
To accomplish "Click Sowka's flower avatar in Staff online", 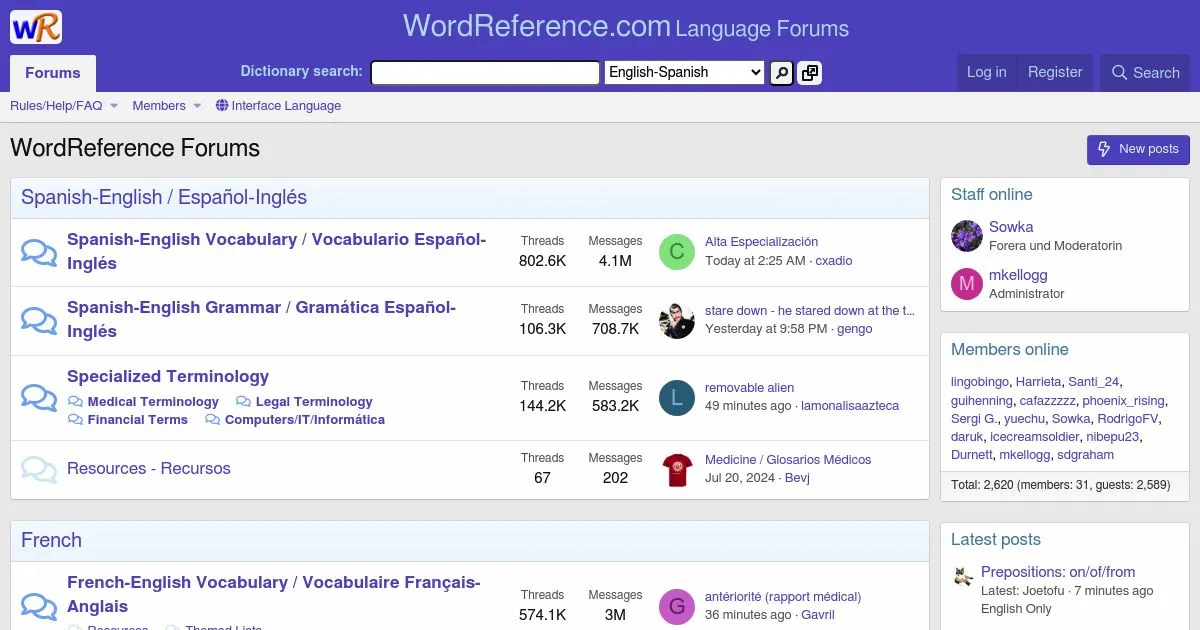I will tap(967, 236).
